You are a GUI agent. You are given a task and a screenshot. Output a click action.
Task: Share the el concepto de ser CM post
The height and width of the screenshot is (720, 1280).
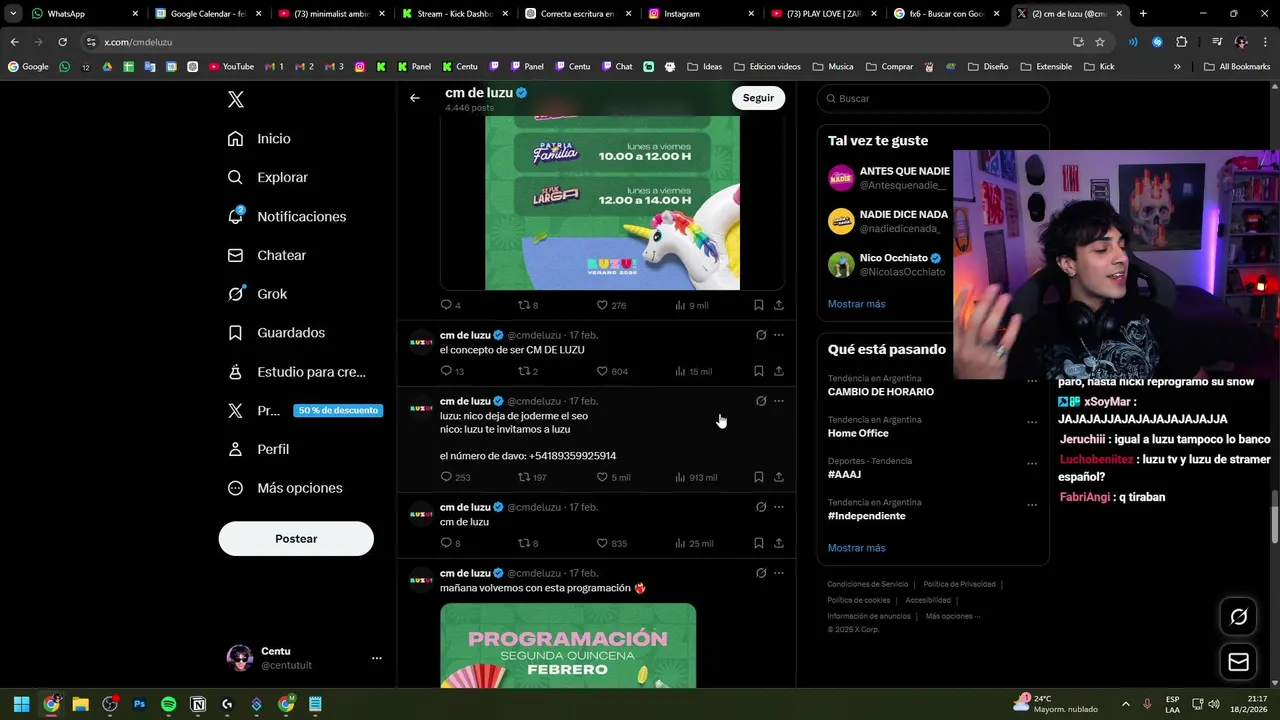point(779,371)
